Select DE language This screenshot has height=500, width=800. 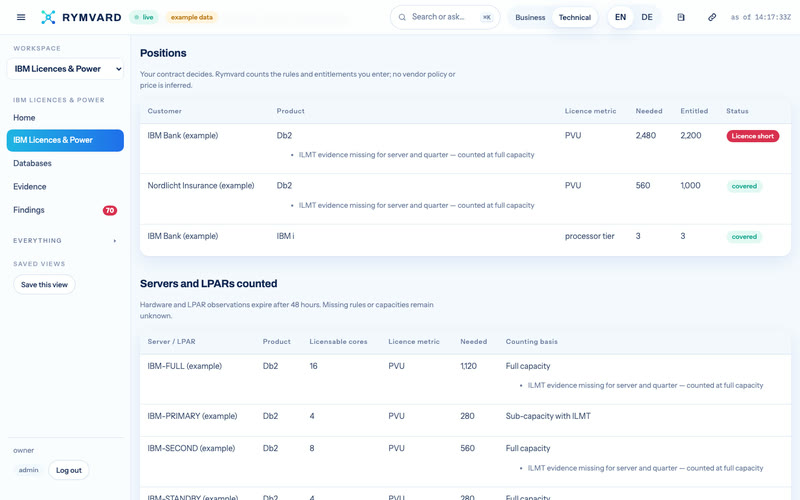647,17
